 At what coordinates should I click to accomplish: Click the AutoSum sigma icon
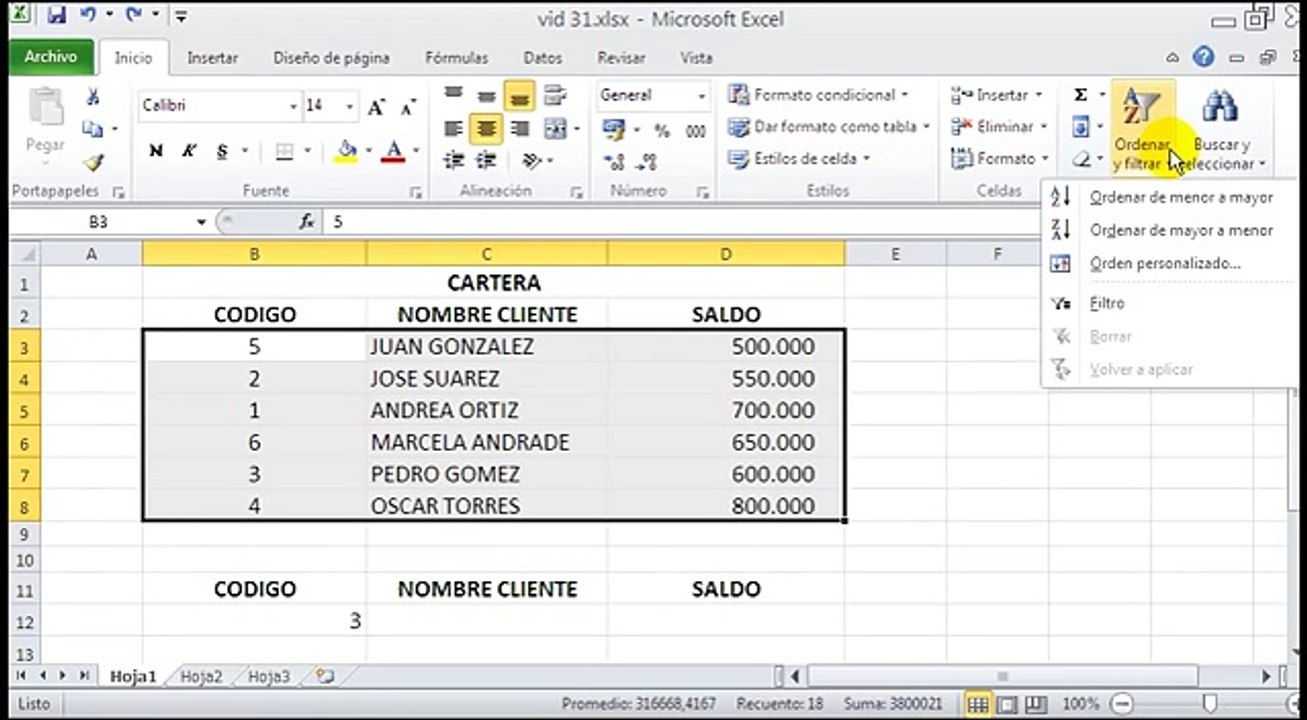click(1081, 95)
